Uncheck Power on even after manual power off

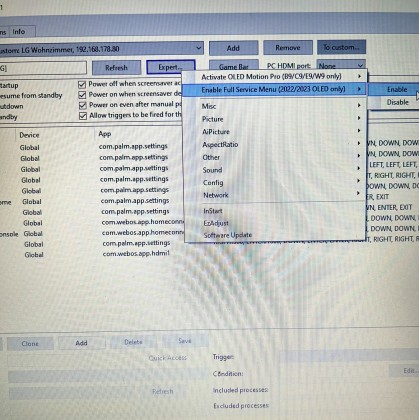[x=83, y=105]
